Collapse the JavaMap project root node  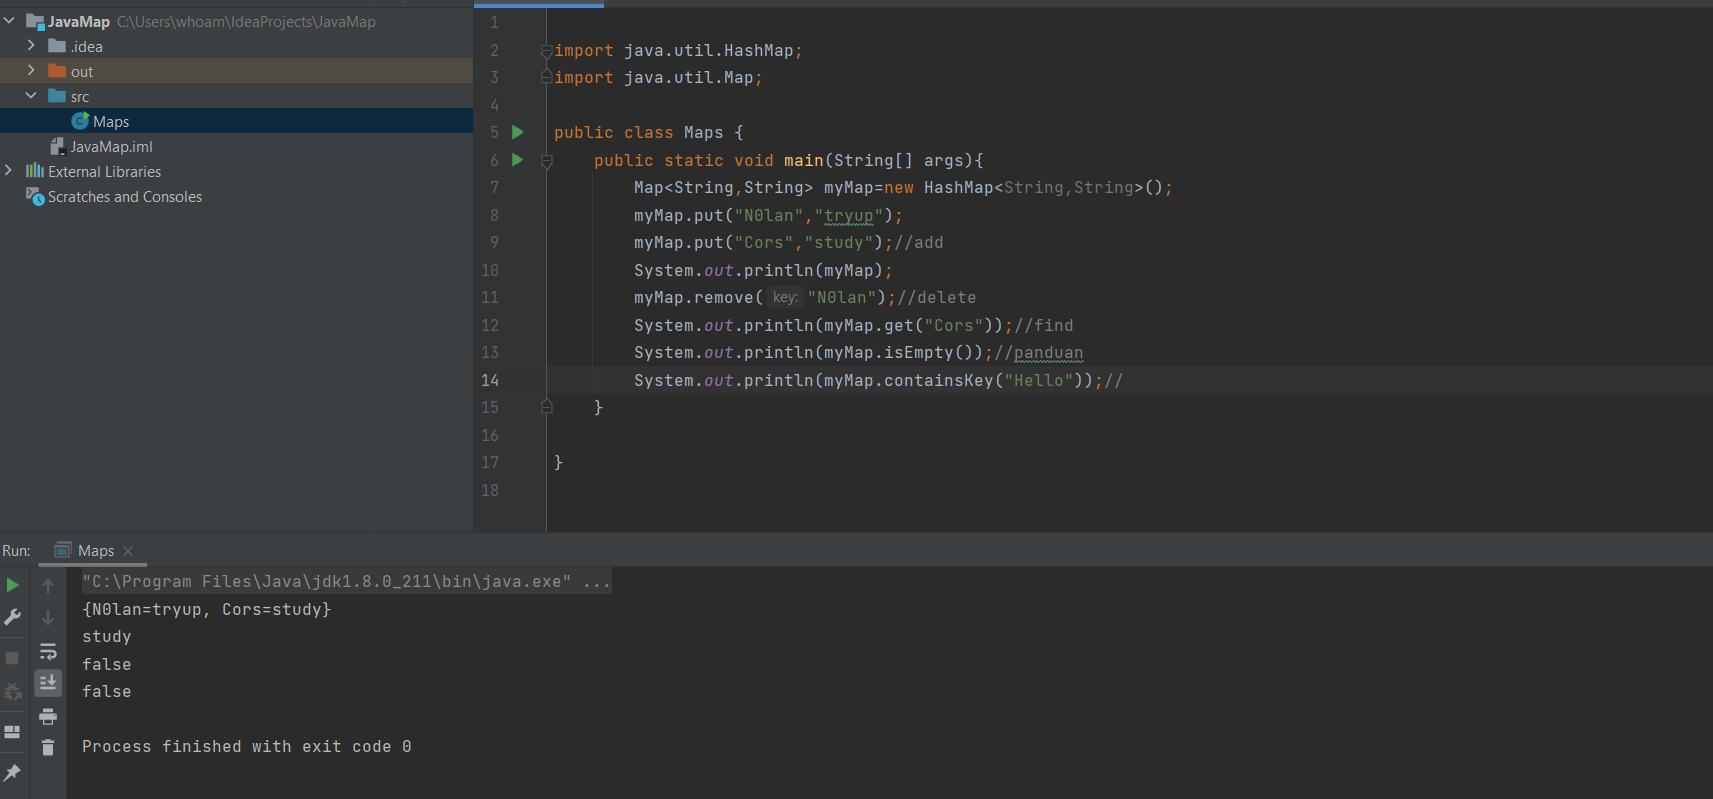tap(10, 21)
